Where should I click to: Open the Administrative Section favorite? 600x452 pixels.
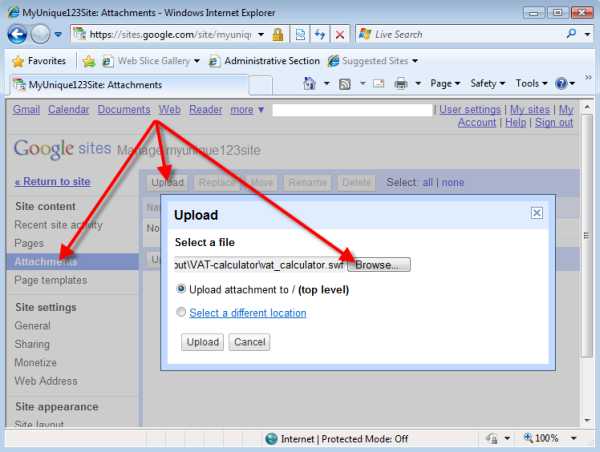pyautogui.click(x=264, y=61)
